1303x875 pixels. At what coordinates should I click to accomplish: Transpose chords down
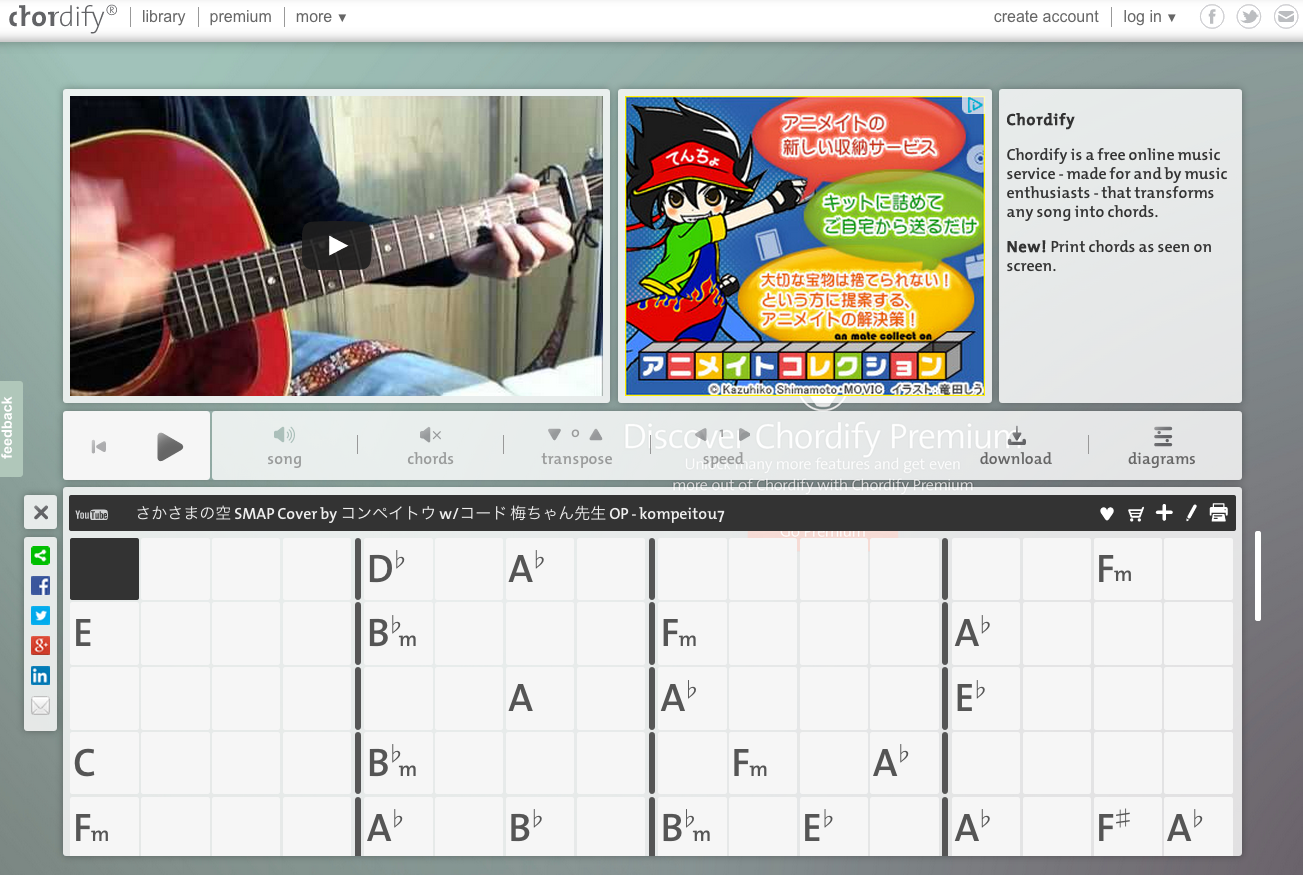click(x=554, y=434)
